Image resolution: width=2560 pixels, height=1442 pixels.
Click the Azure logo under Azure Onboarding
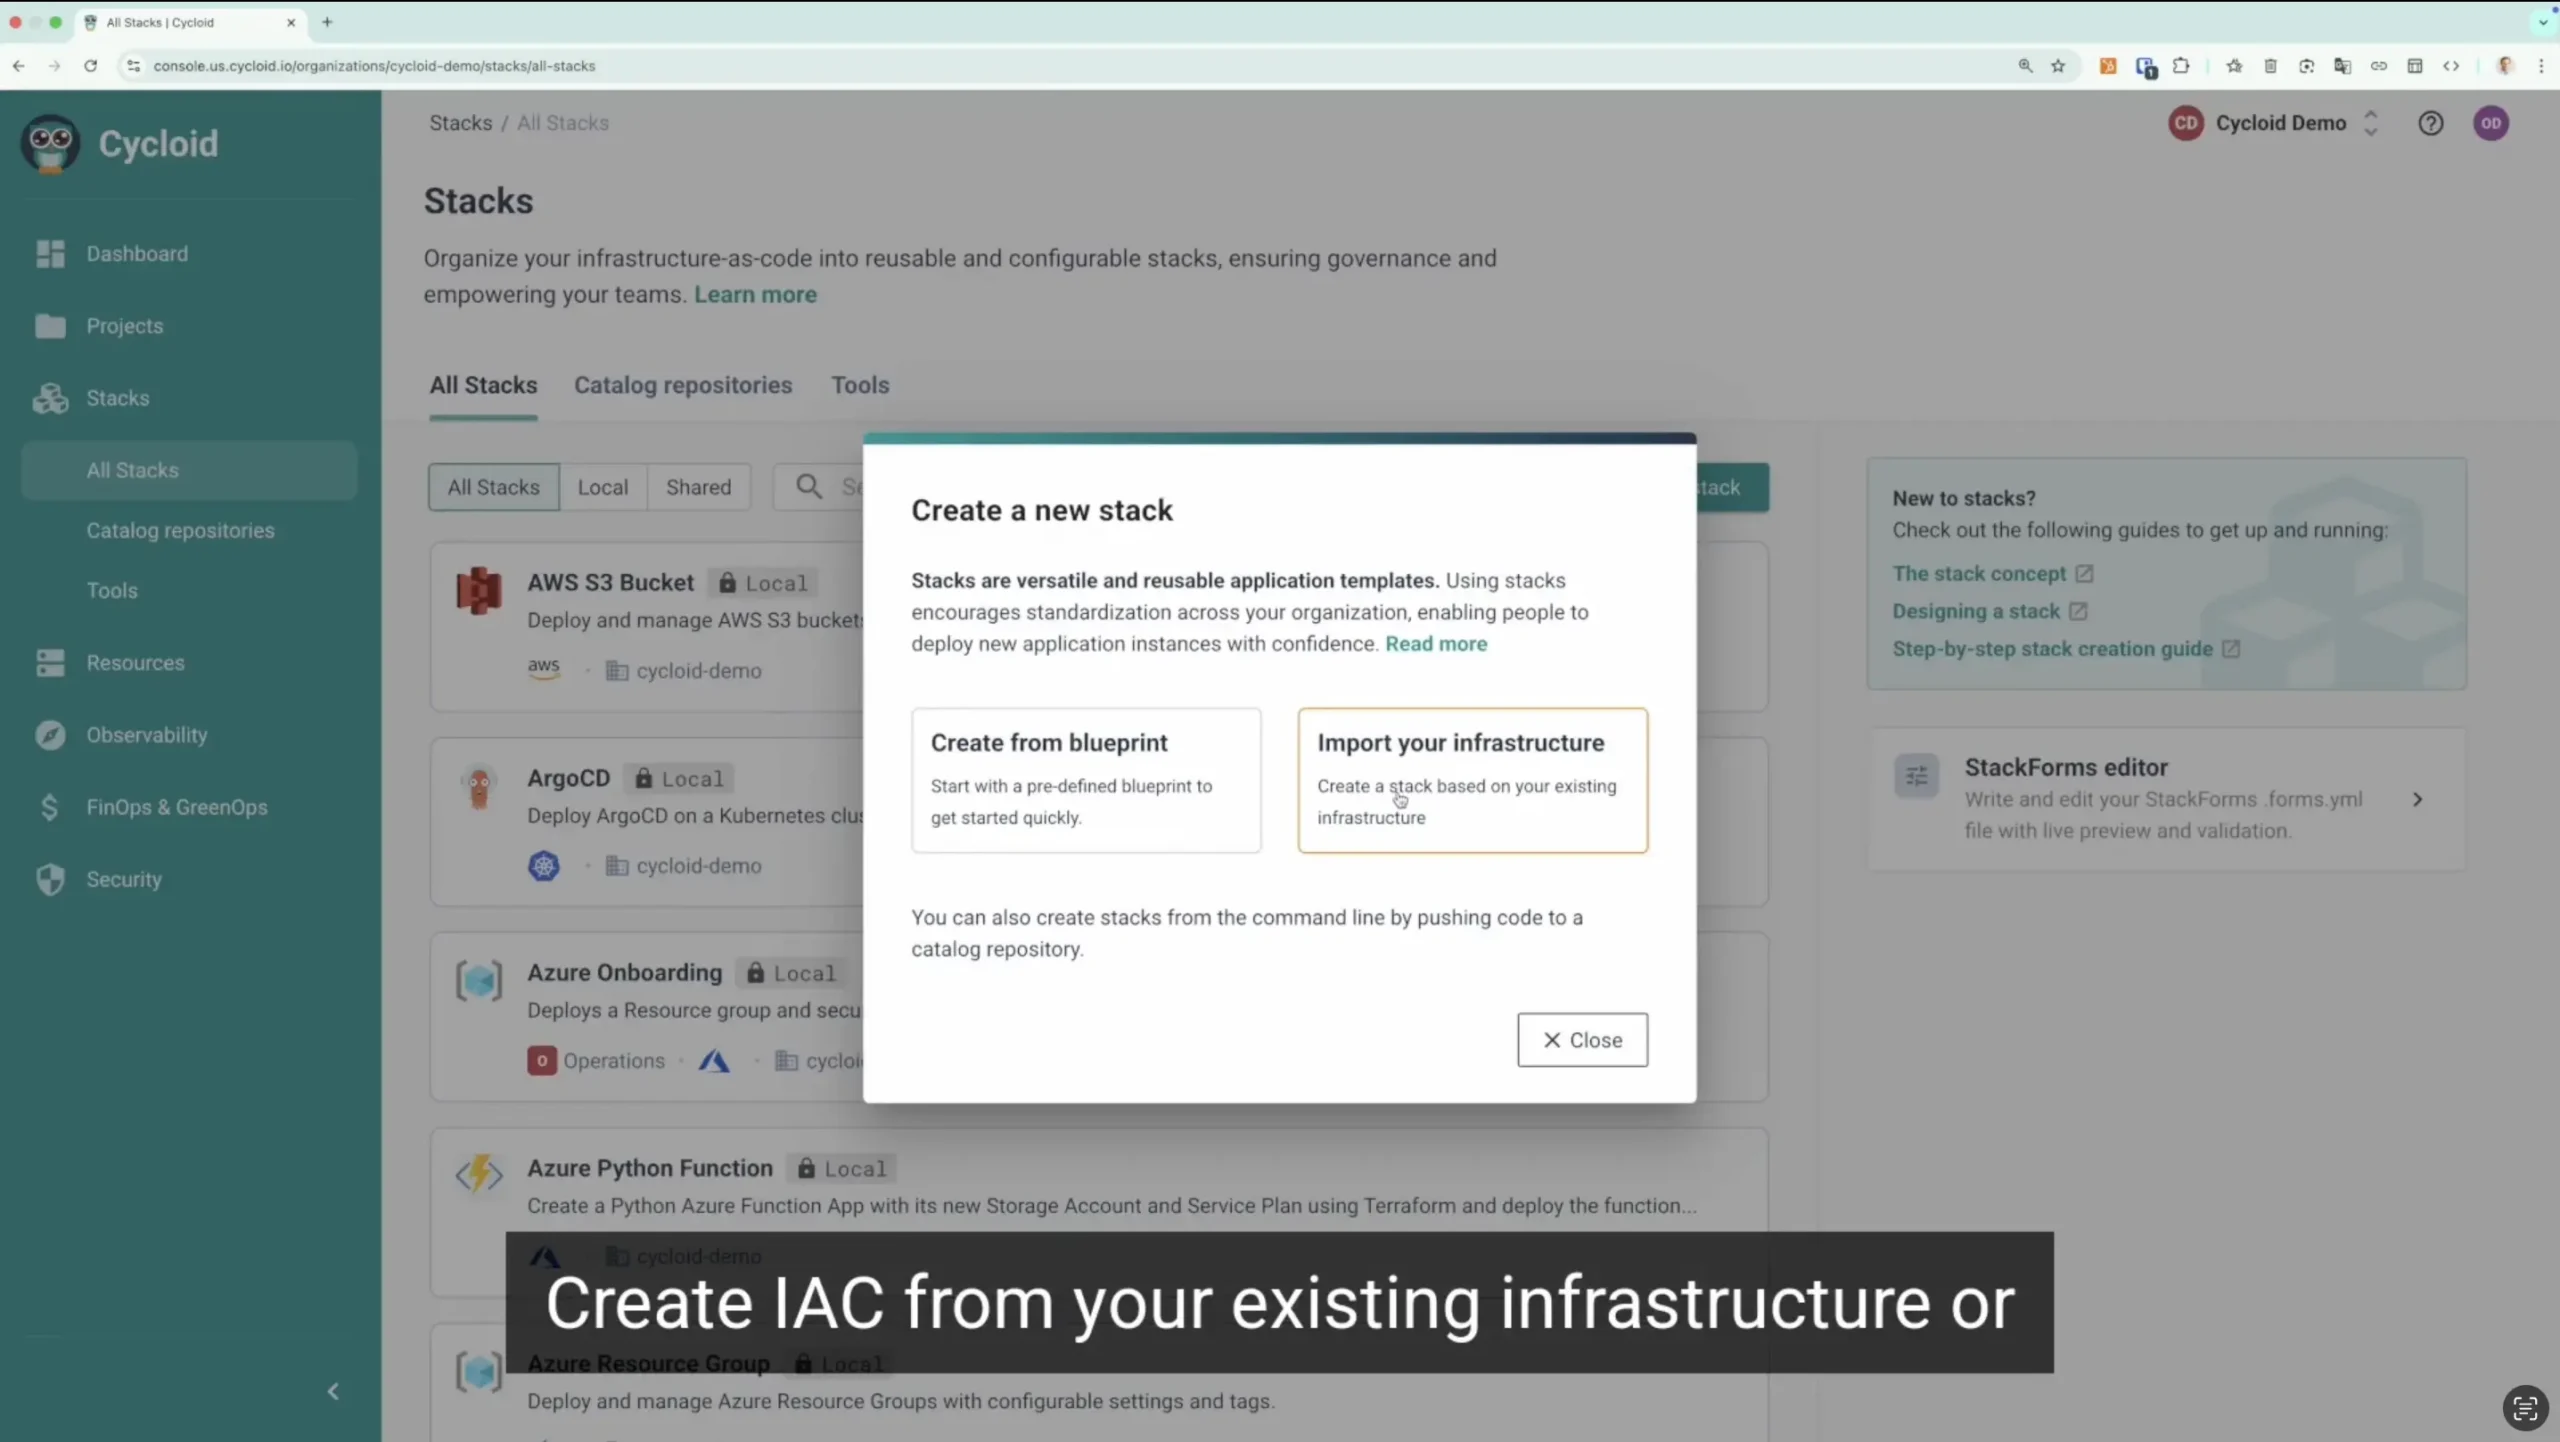(714, 1061)
